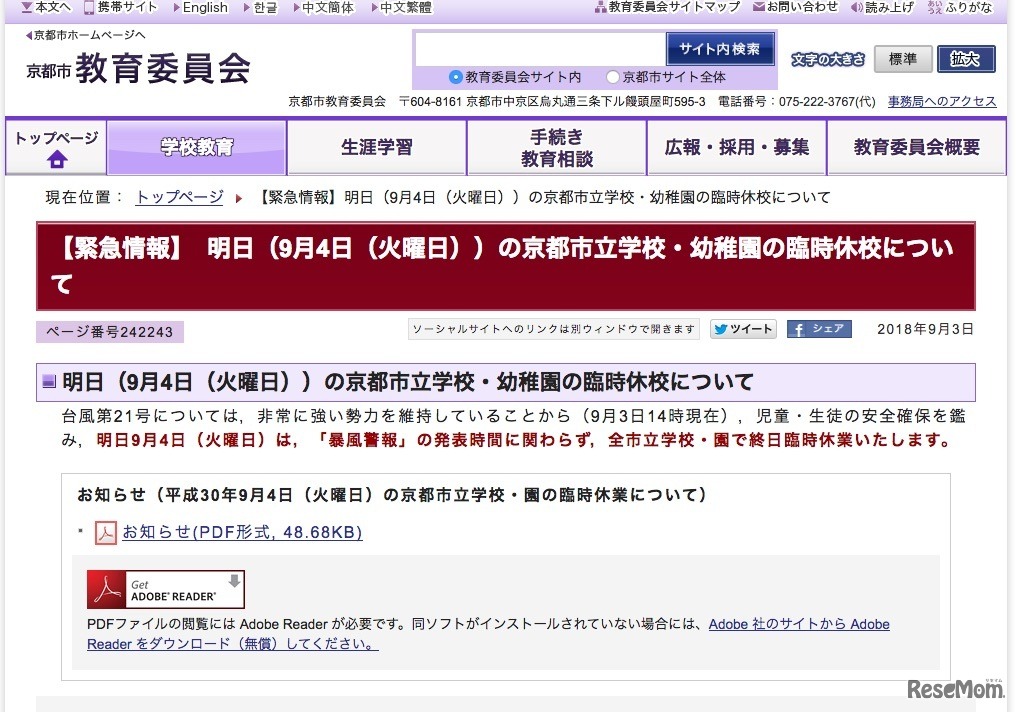This screenshot has height=712, width=1018.
Task: Click the Get Adobe Reader badge
Action: [164, 587]
